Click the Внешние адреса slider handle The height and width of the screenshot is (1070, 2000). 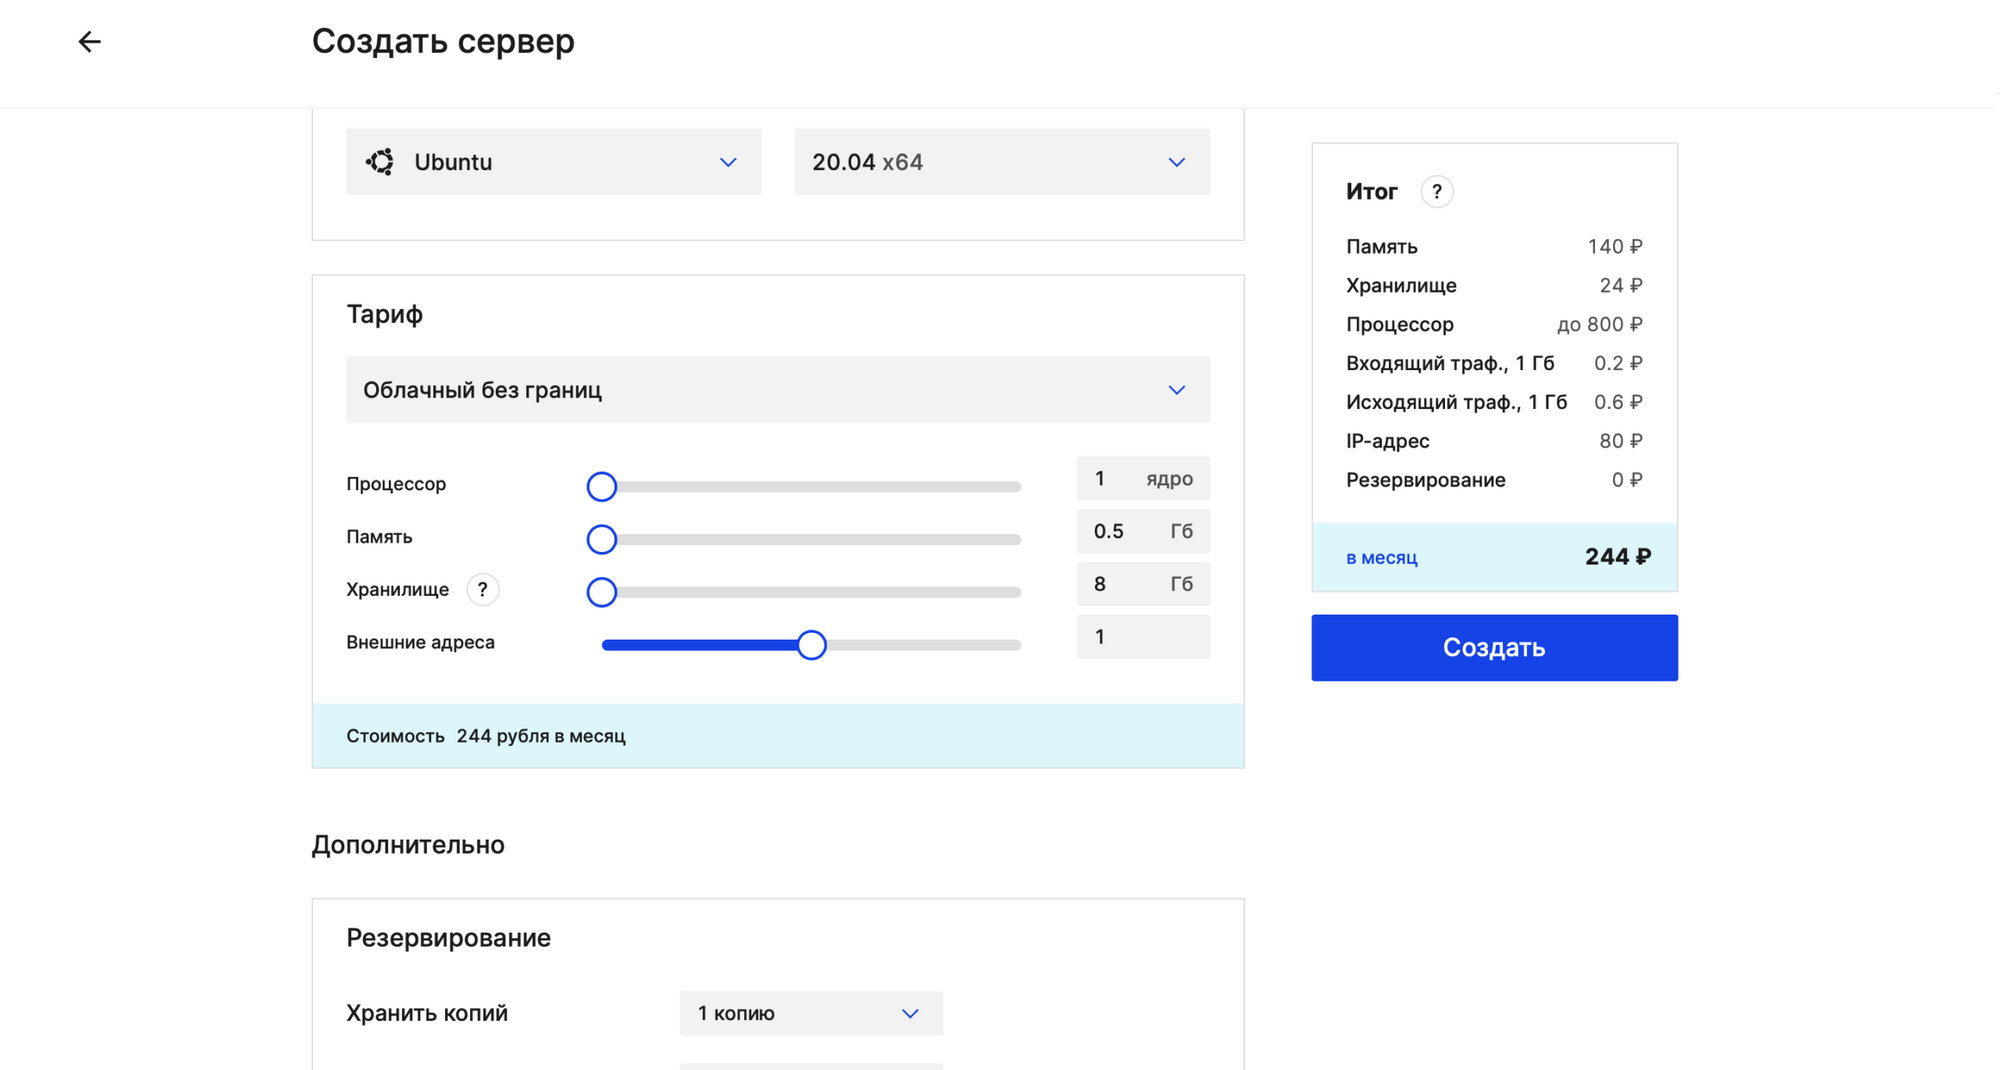click(811, 645)
